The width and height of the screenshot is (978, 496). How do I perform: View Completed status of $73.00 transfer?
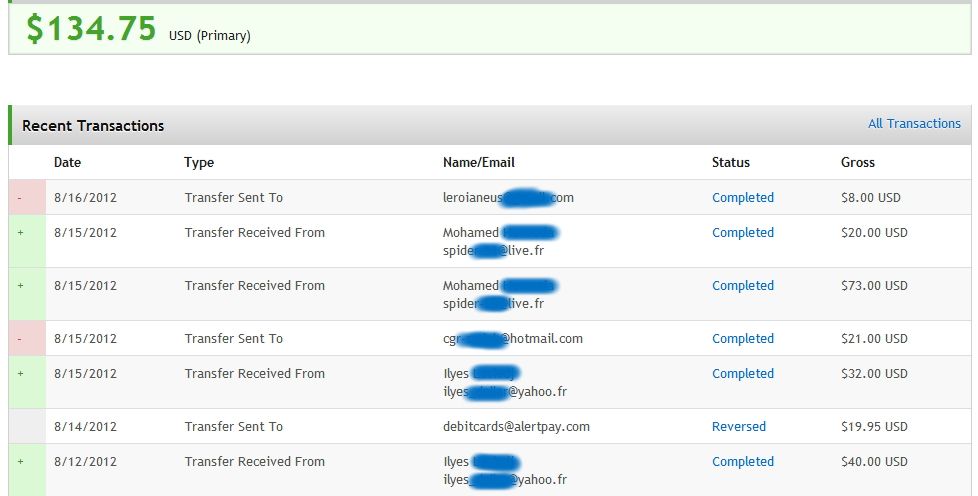(743, 286)
